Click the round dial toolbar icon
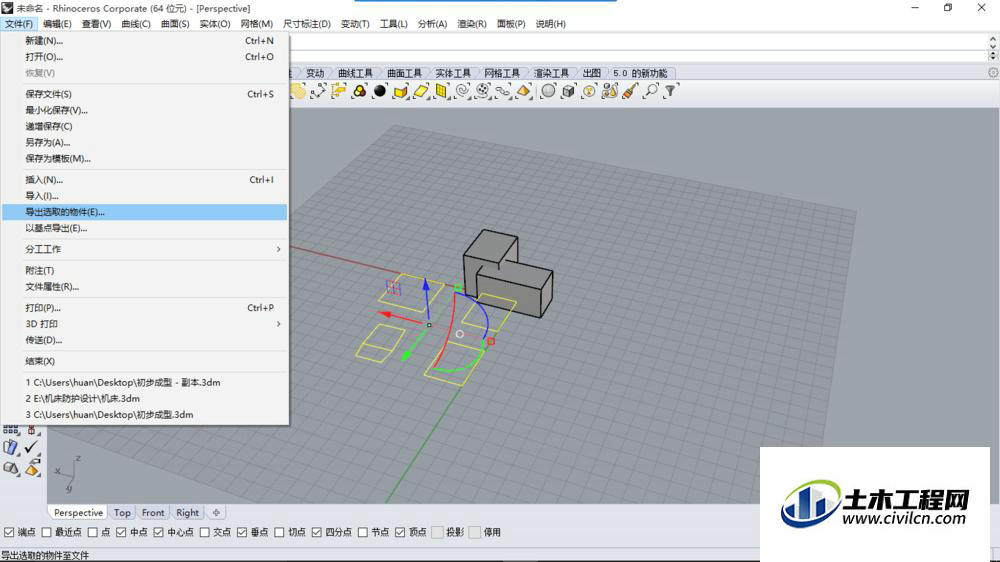The image size is (1000, 562). [x=589, y=91]
